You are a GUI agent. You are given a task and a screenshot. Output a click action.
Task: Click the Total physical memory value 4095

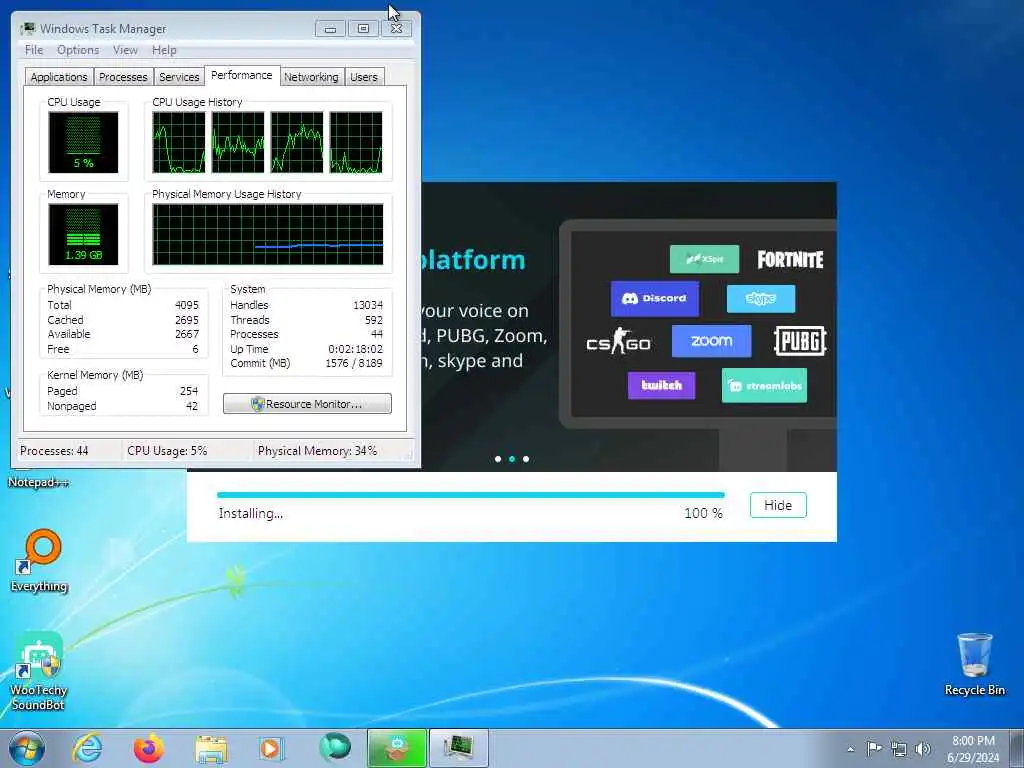(x=187, y=305)
